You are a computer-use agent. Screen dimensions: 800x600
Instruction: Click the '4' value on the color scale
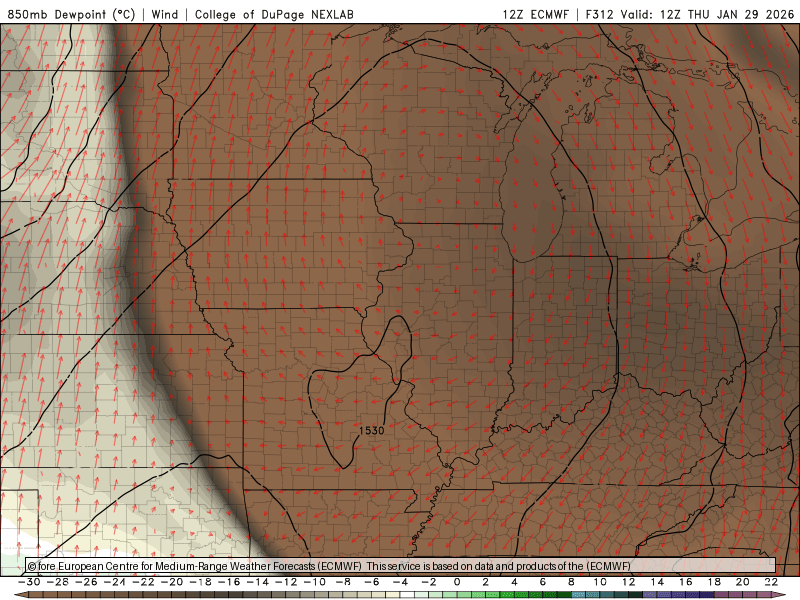[514, 582]
